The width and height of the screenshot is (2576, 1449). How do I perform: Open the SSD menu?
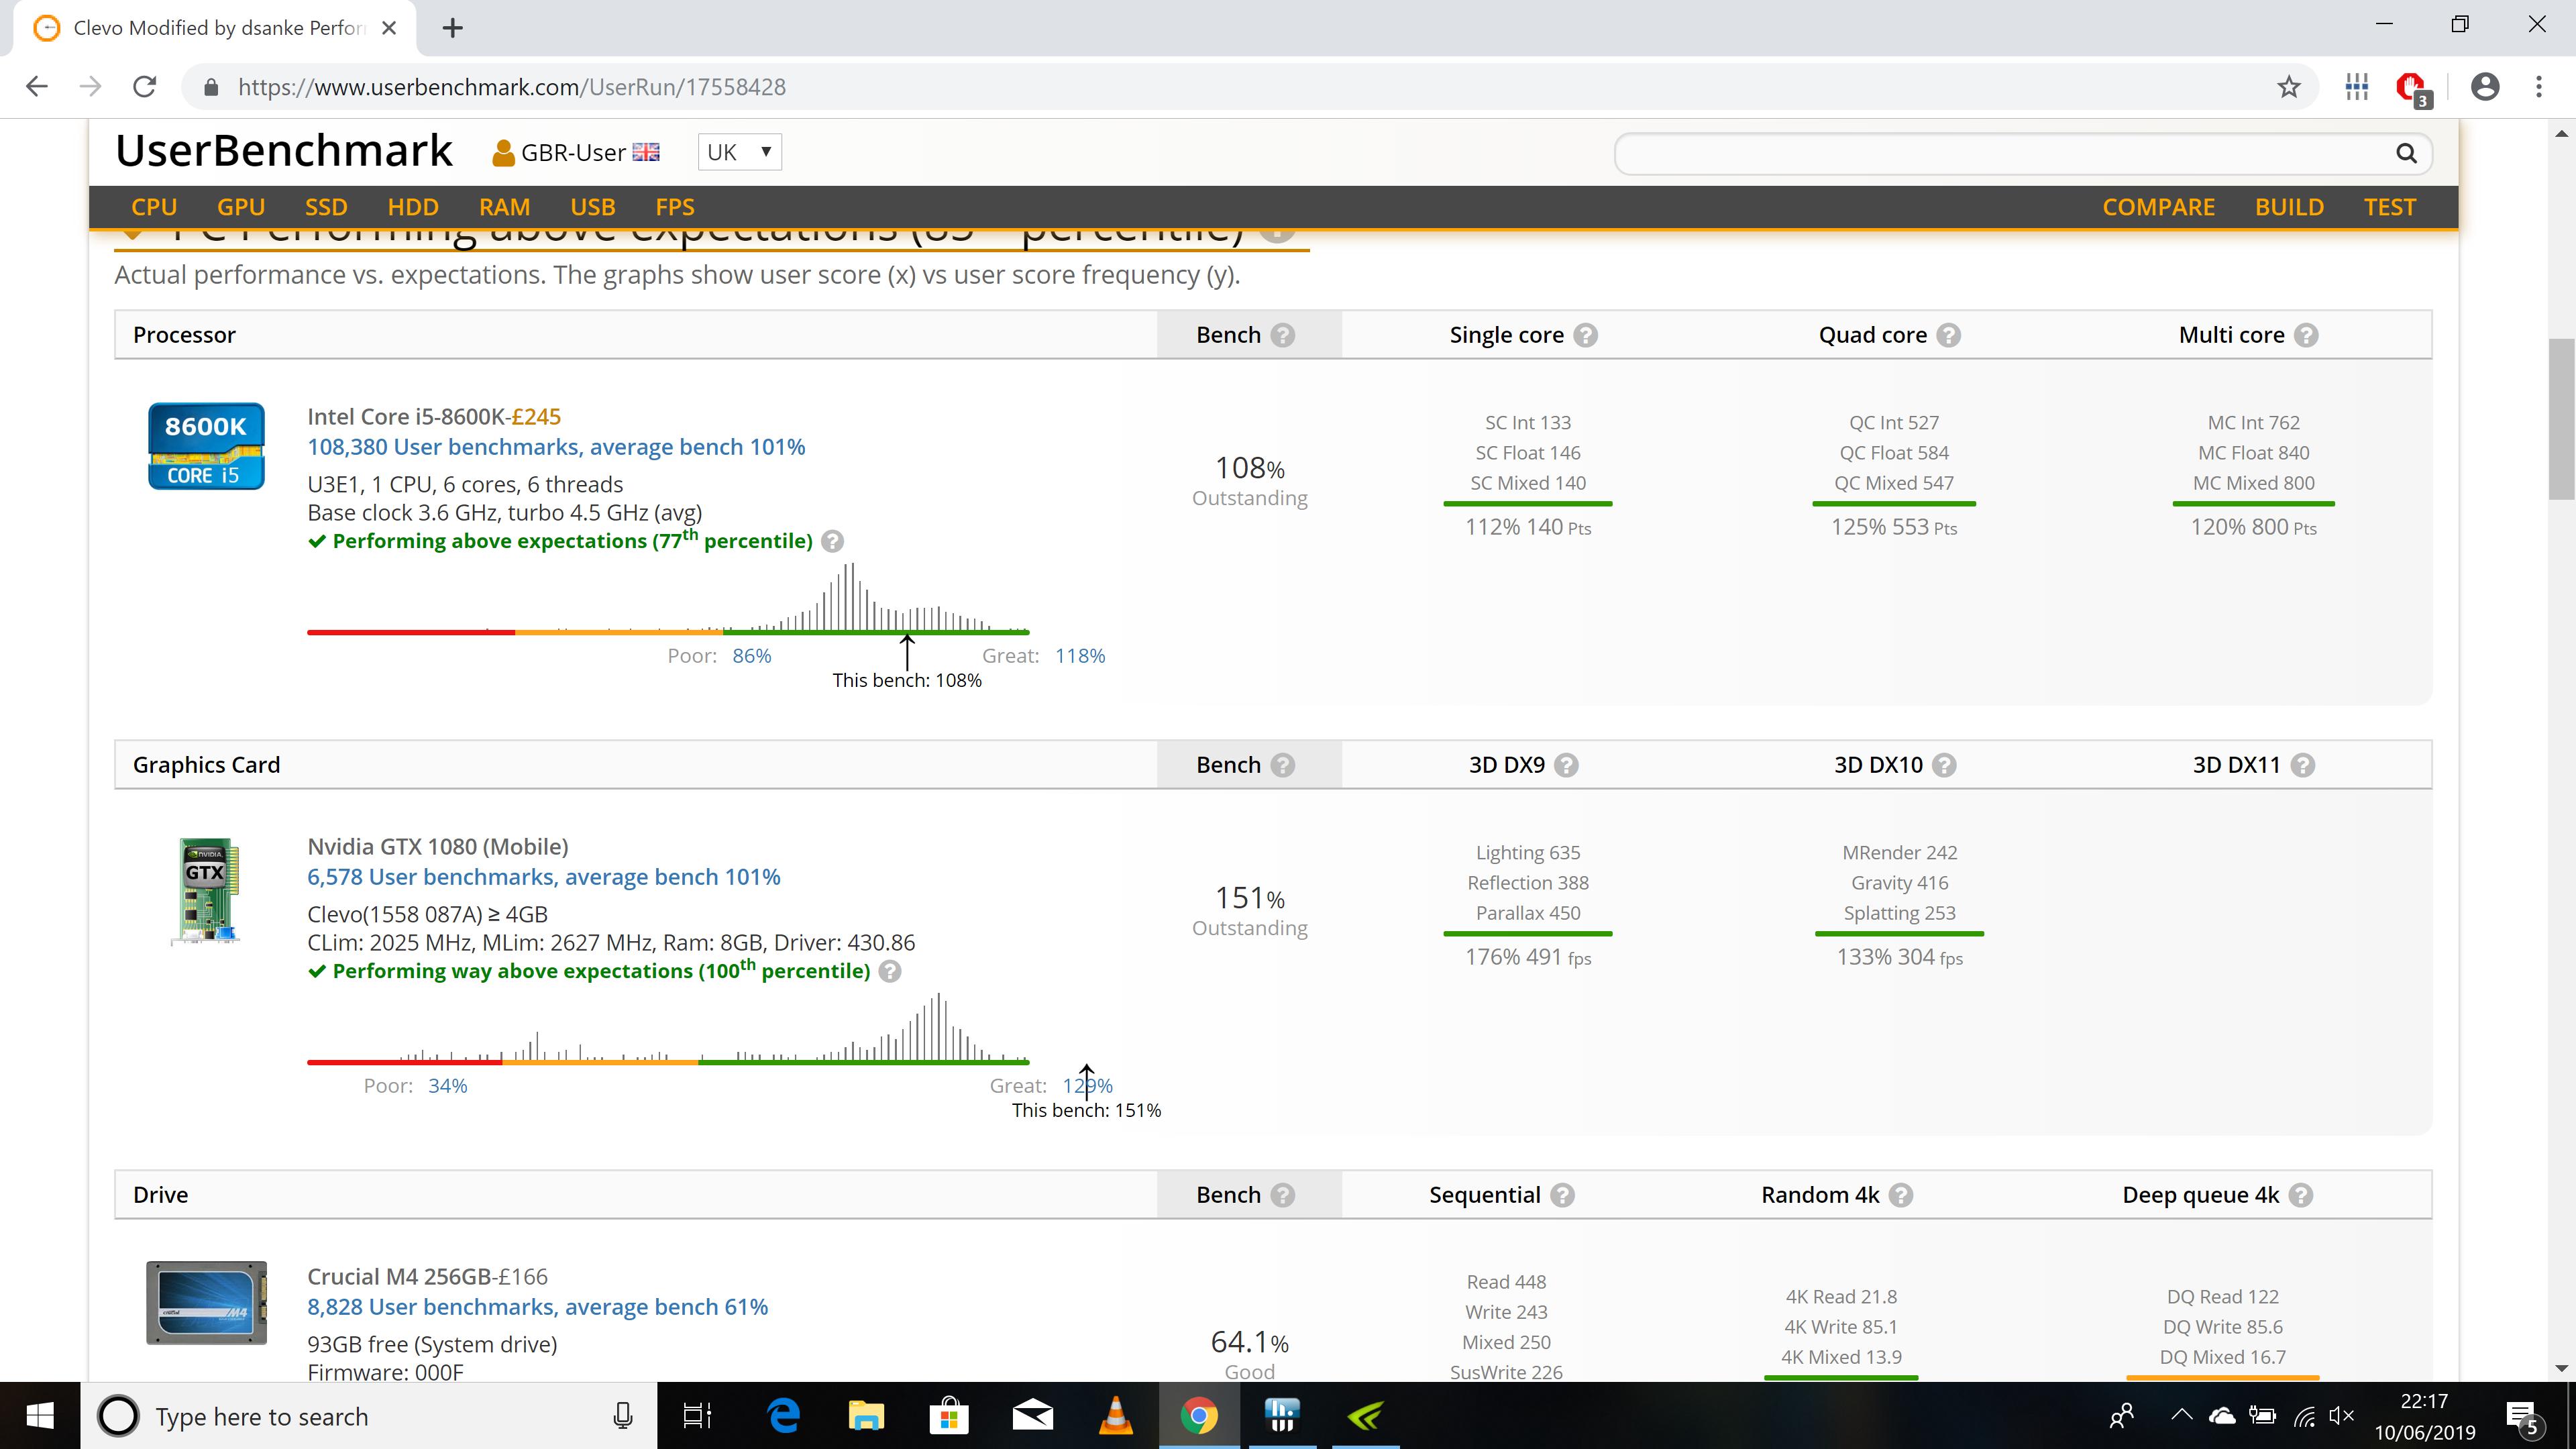click(326, 207)
